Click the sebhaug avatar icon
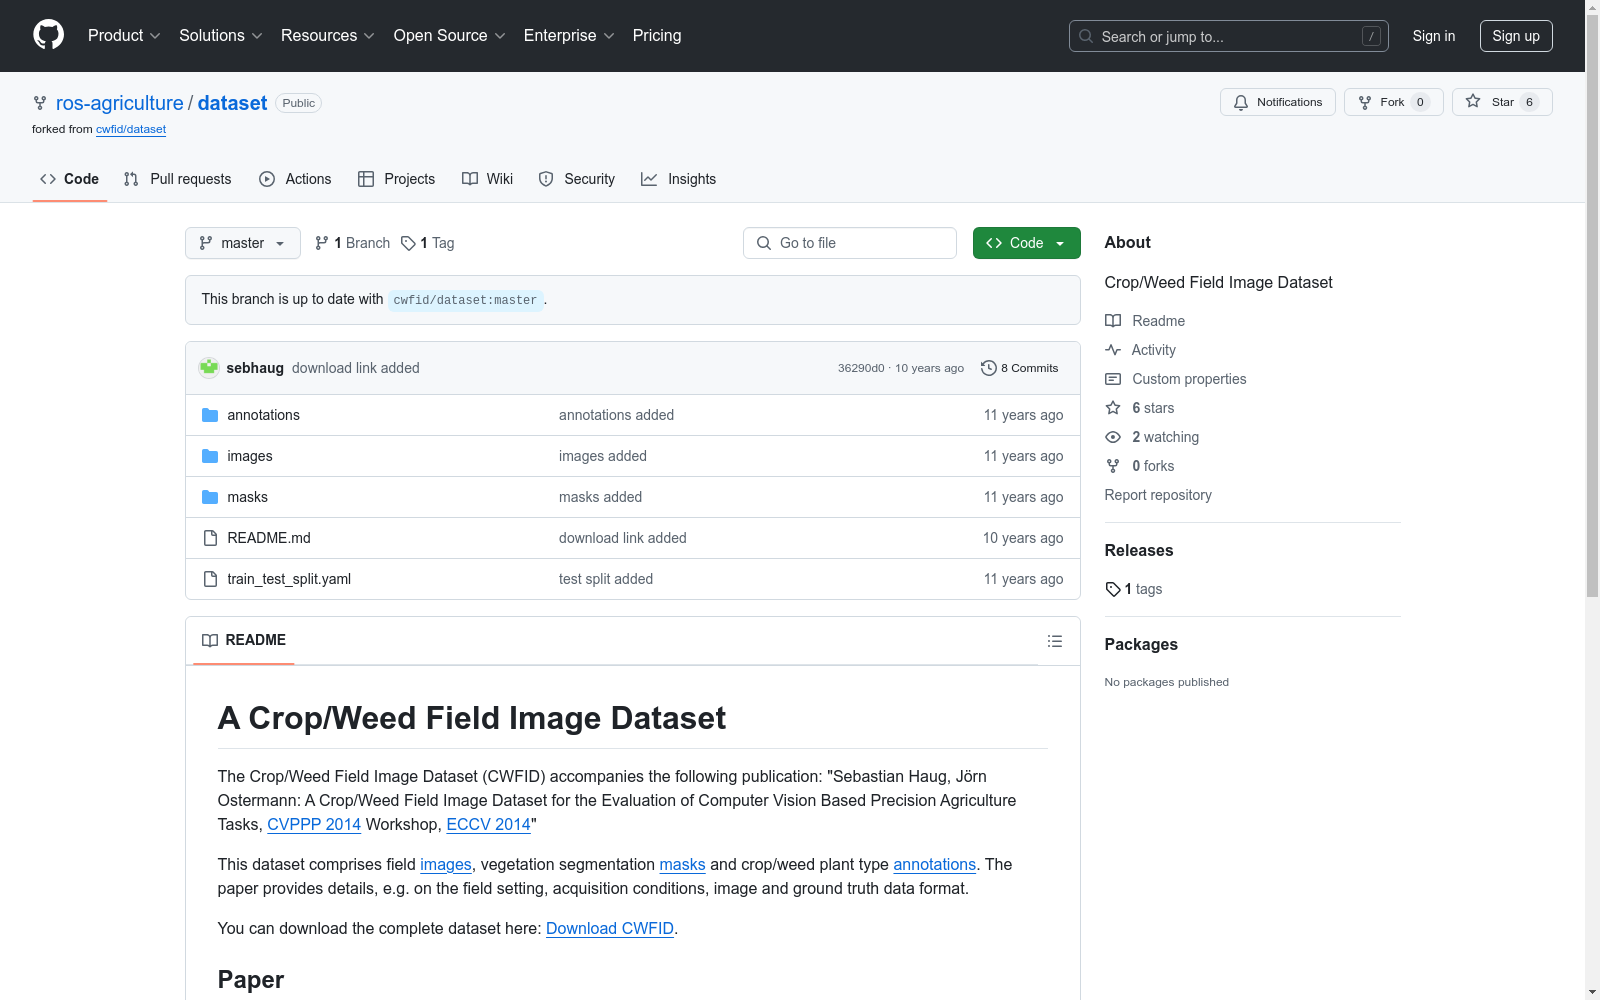The width and height of the screenshot is (1600, 1000). pos(209,368)
